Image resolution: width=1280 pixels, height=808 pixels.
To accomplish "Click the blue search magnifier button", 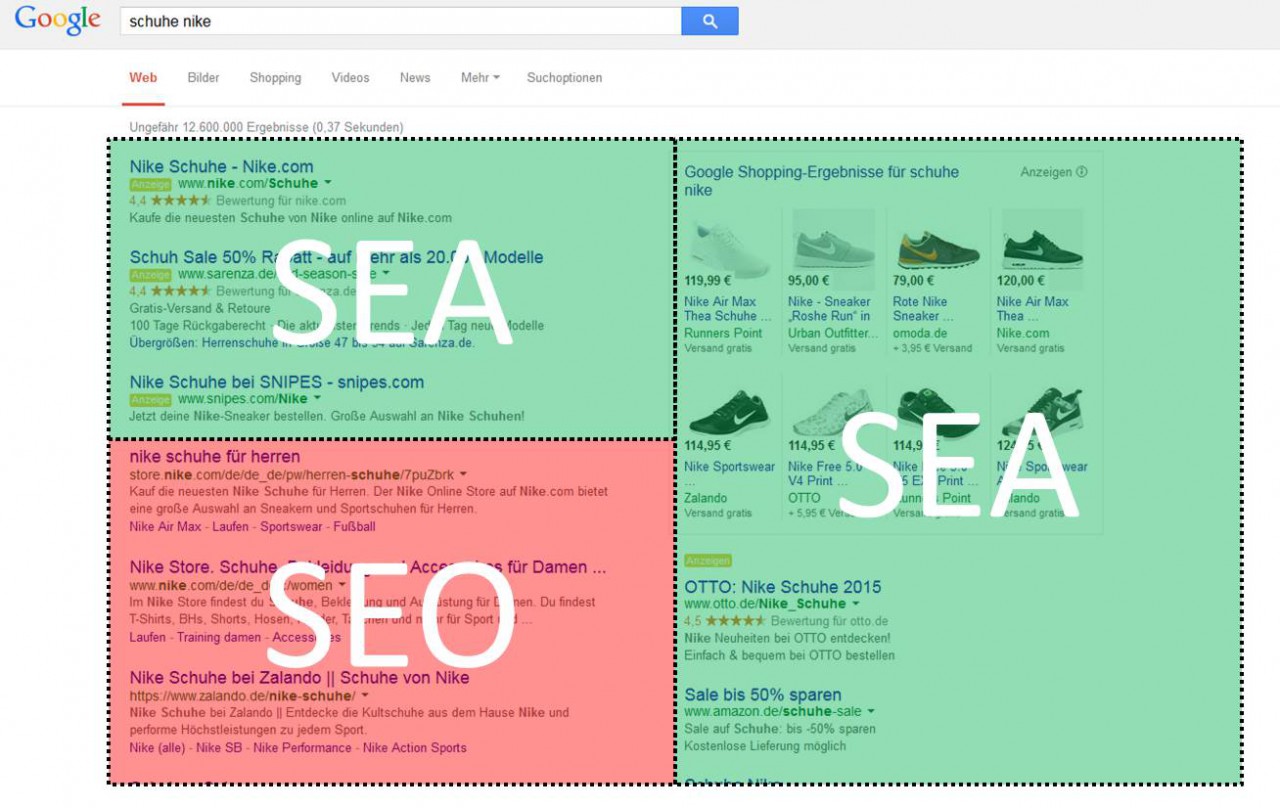I will coord(710,21).
